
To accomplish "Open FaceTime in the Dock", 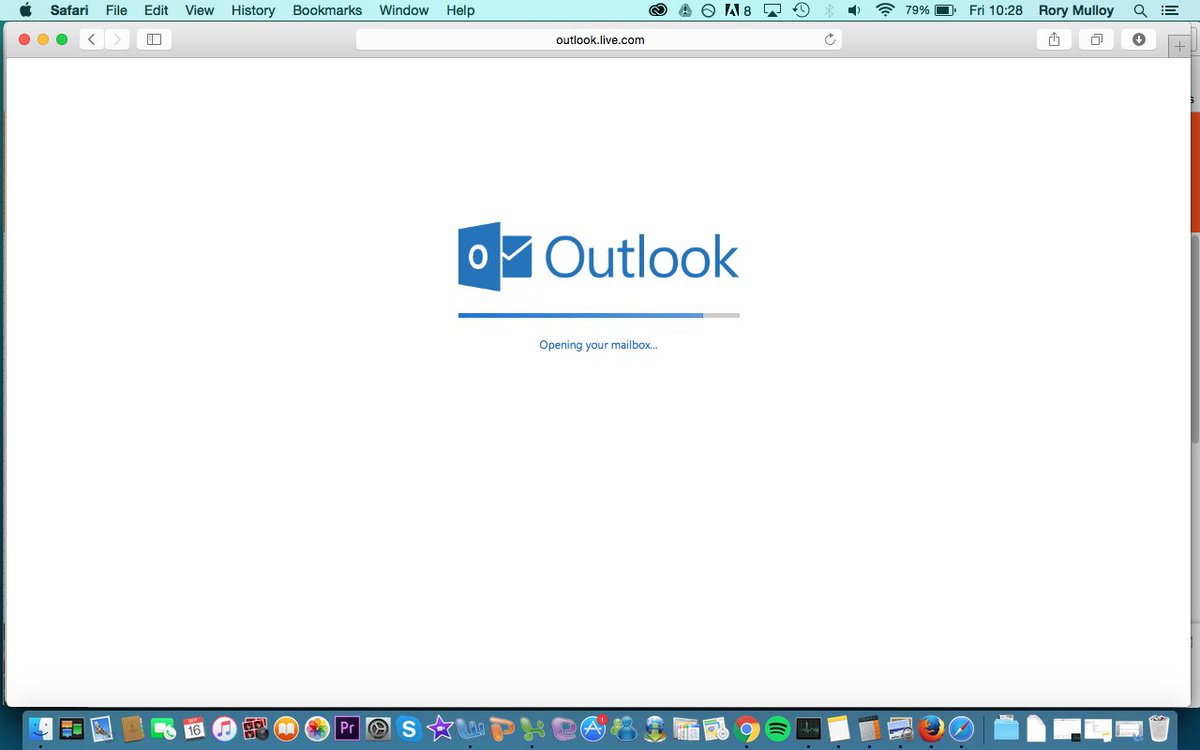I will point(163,728).
